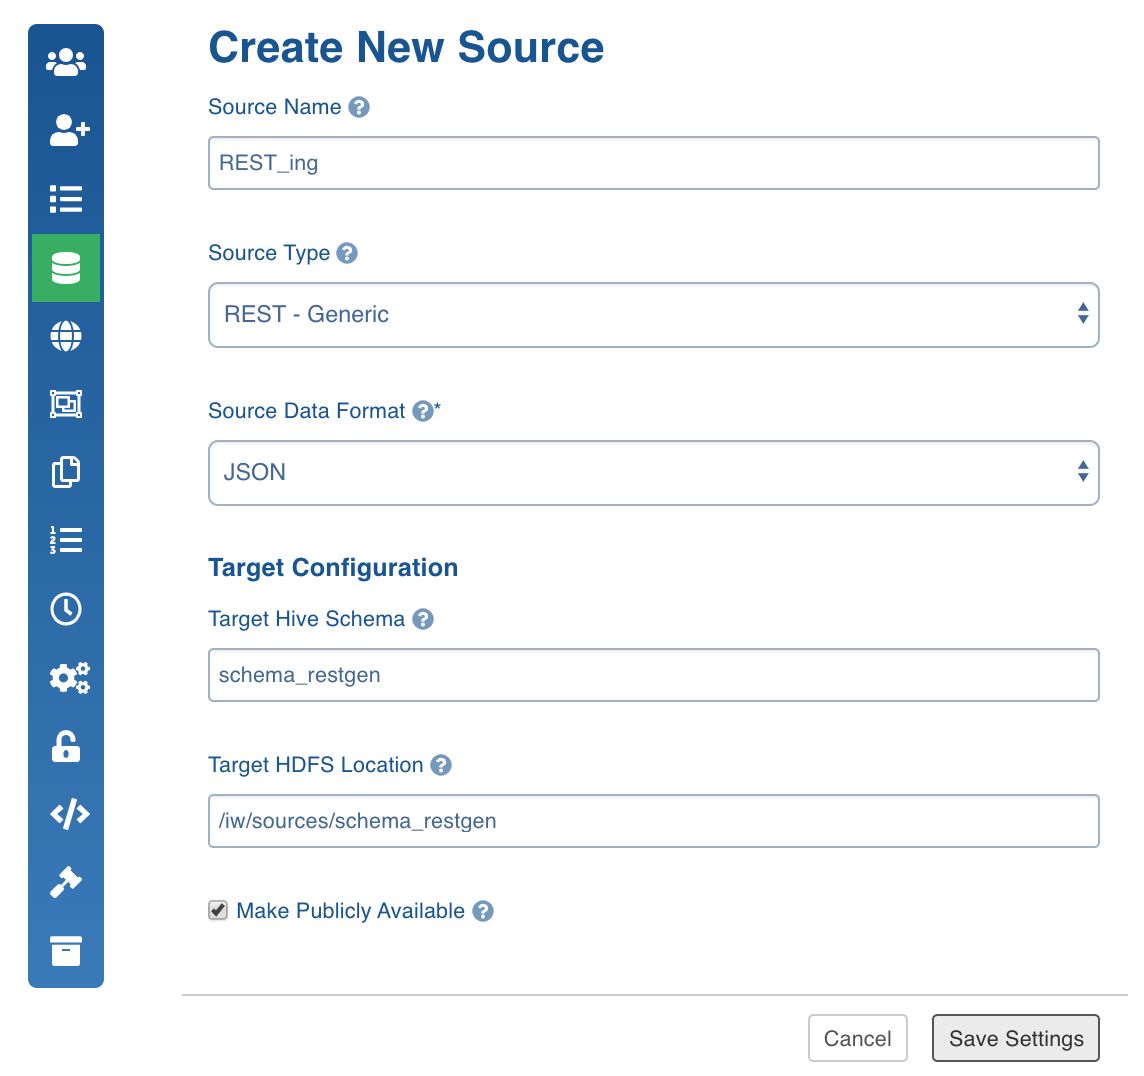This screenshot has height=1076, width=1144.
Task: Focus the Source Name field containing REST_ing
Action: point(654,163)
